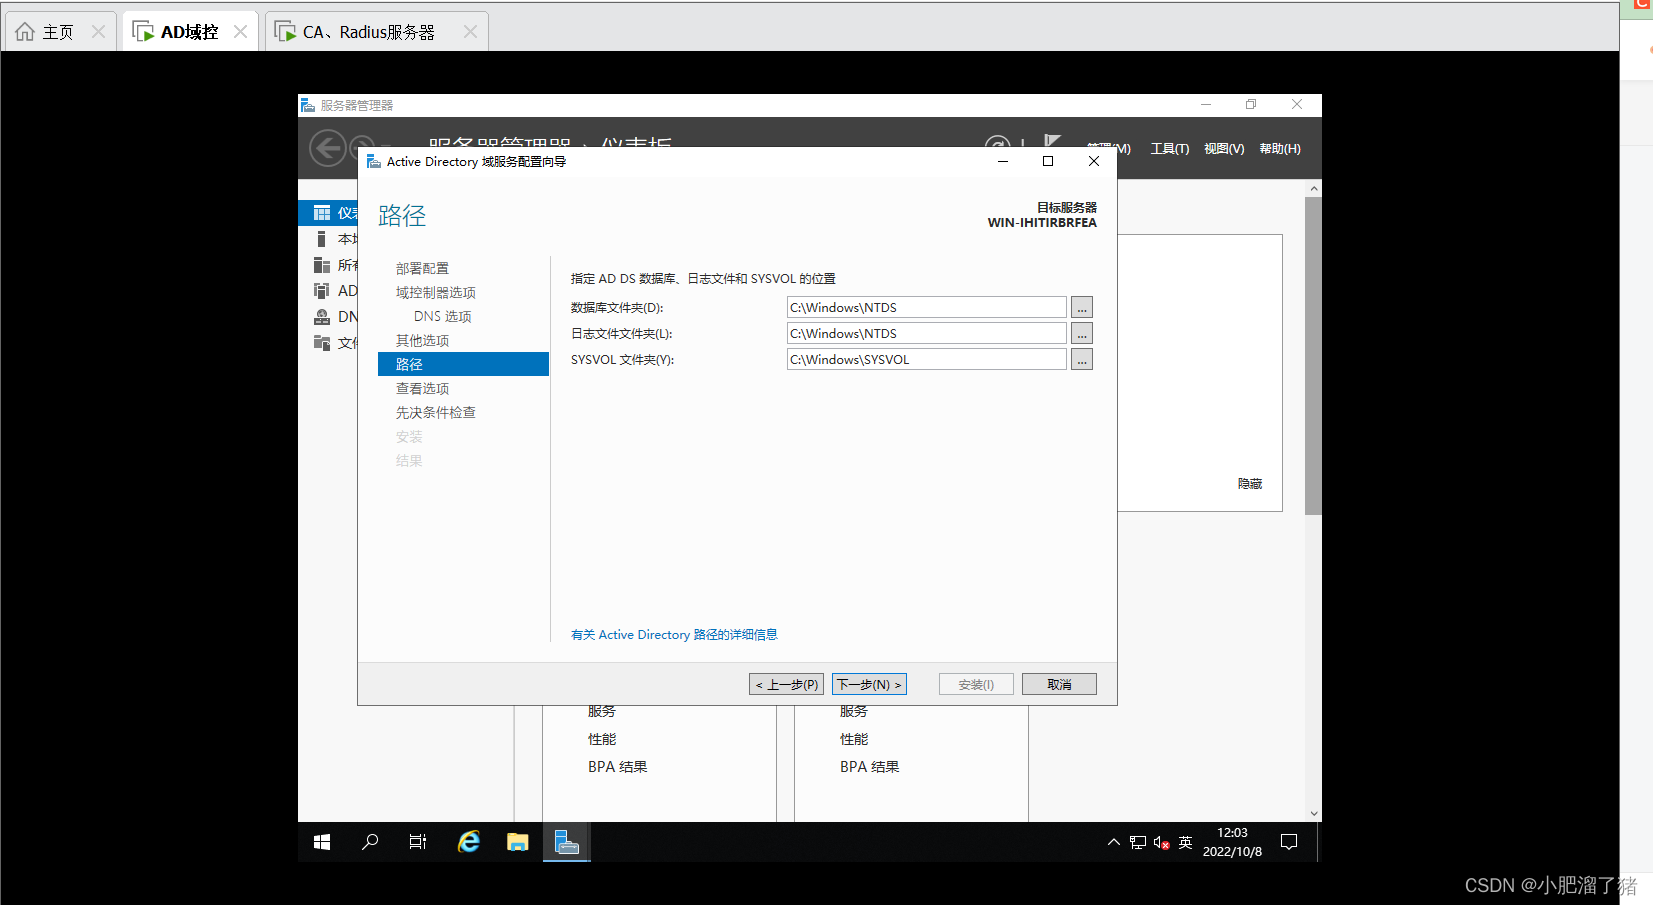1653x905 pixels.
Task: Click right tile BPA 结果 entry
Action: pos(870,767)
